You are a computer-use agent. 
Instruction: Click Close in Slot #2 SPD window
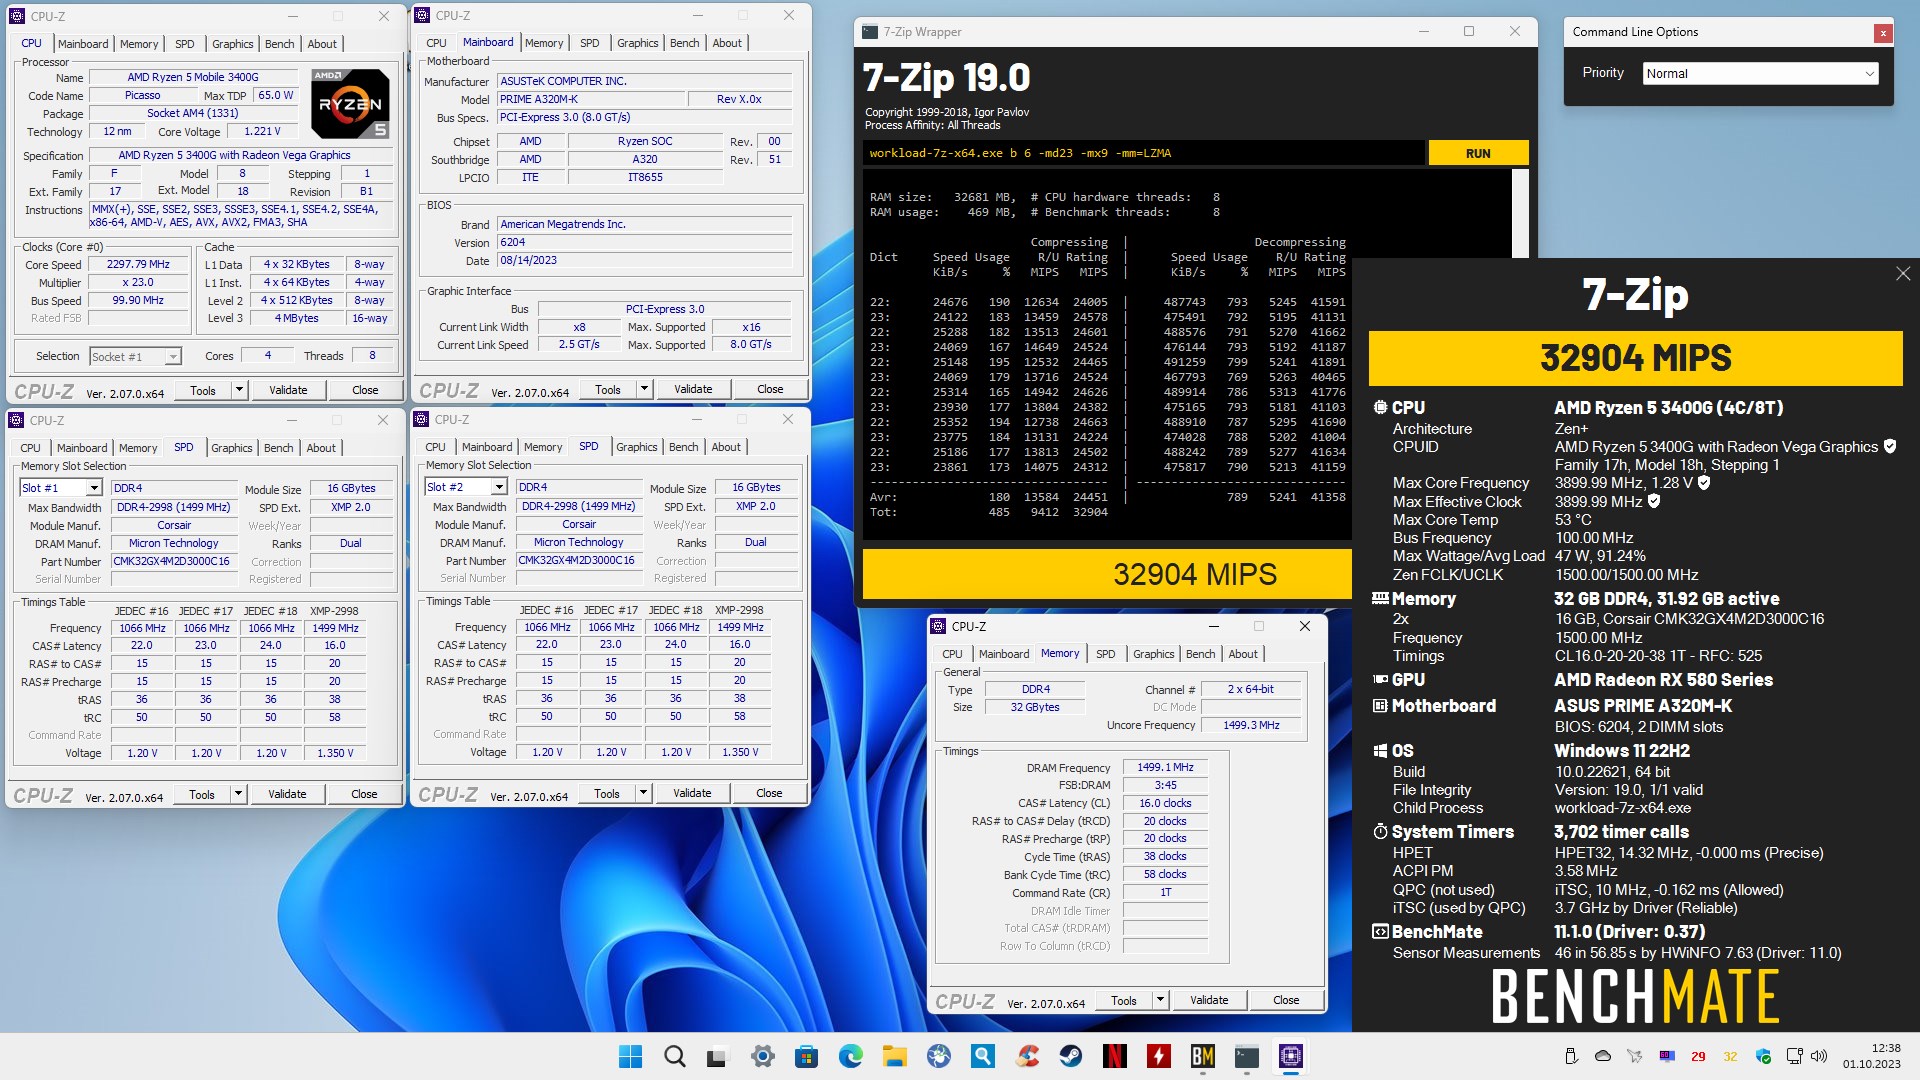click(769, 793)
